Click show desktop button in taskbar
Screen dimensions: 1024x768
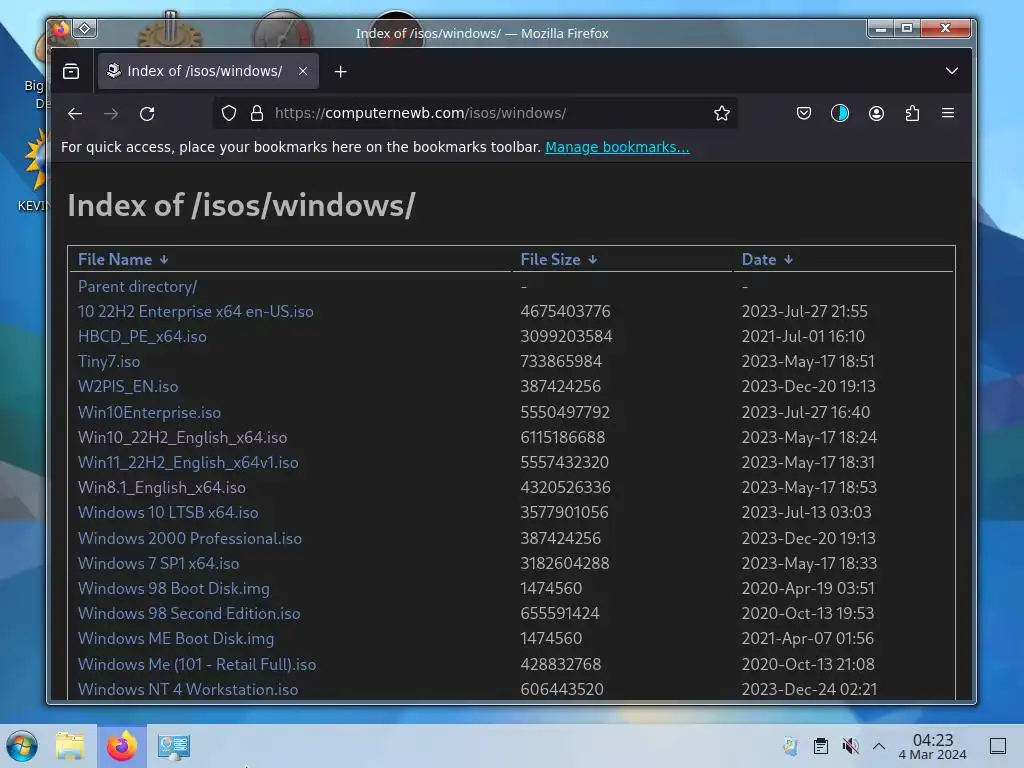[998, 746]
